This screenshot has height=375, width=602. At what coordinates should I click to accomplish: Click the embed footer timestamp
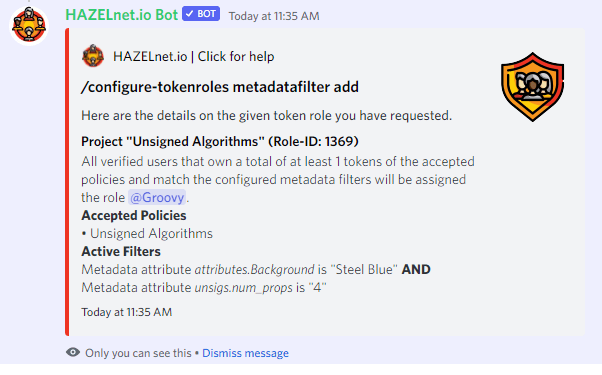[x=126, y=312]
